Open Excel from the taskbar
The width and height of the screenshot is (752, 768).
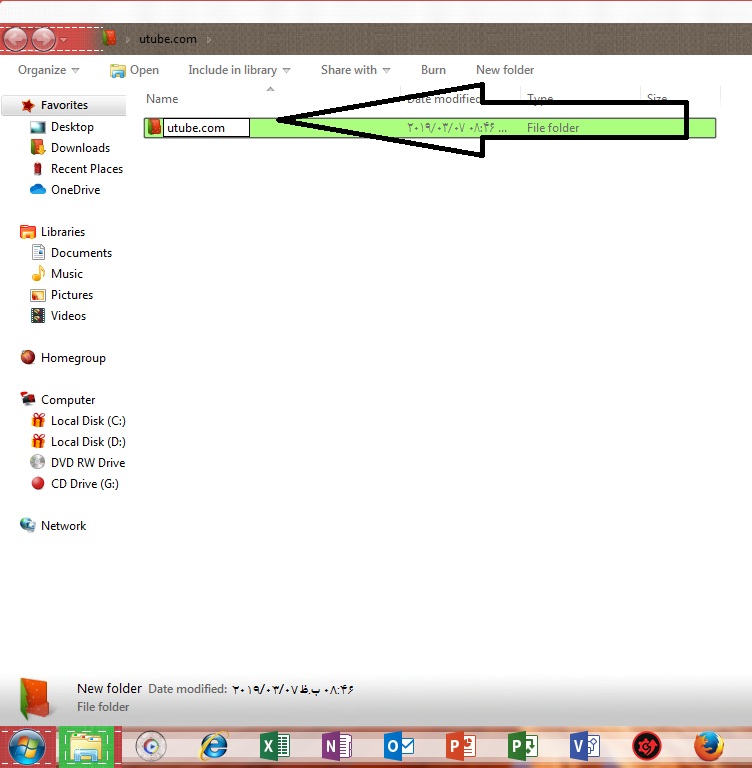[x=275, y=746]
